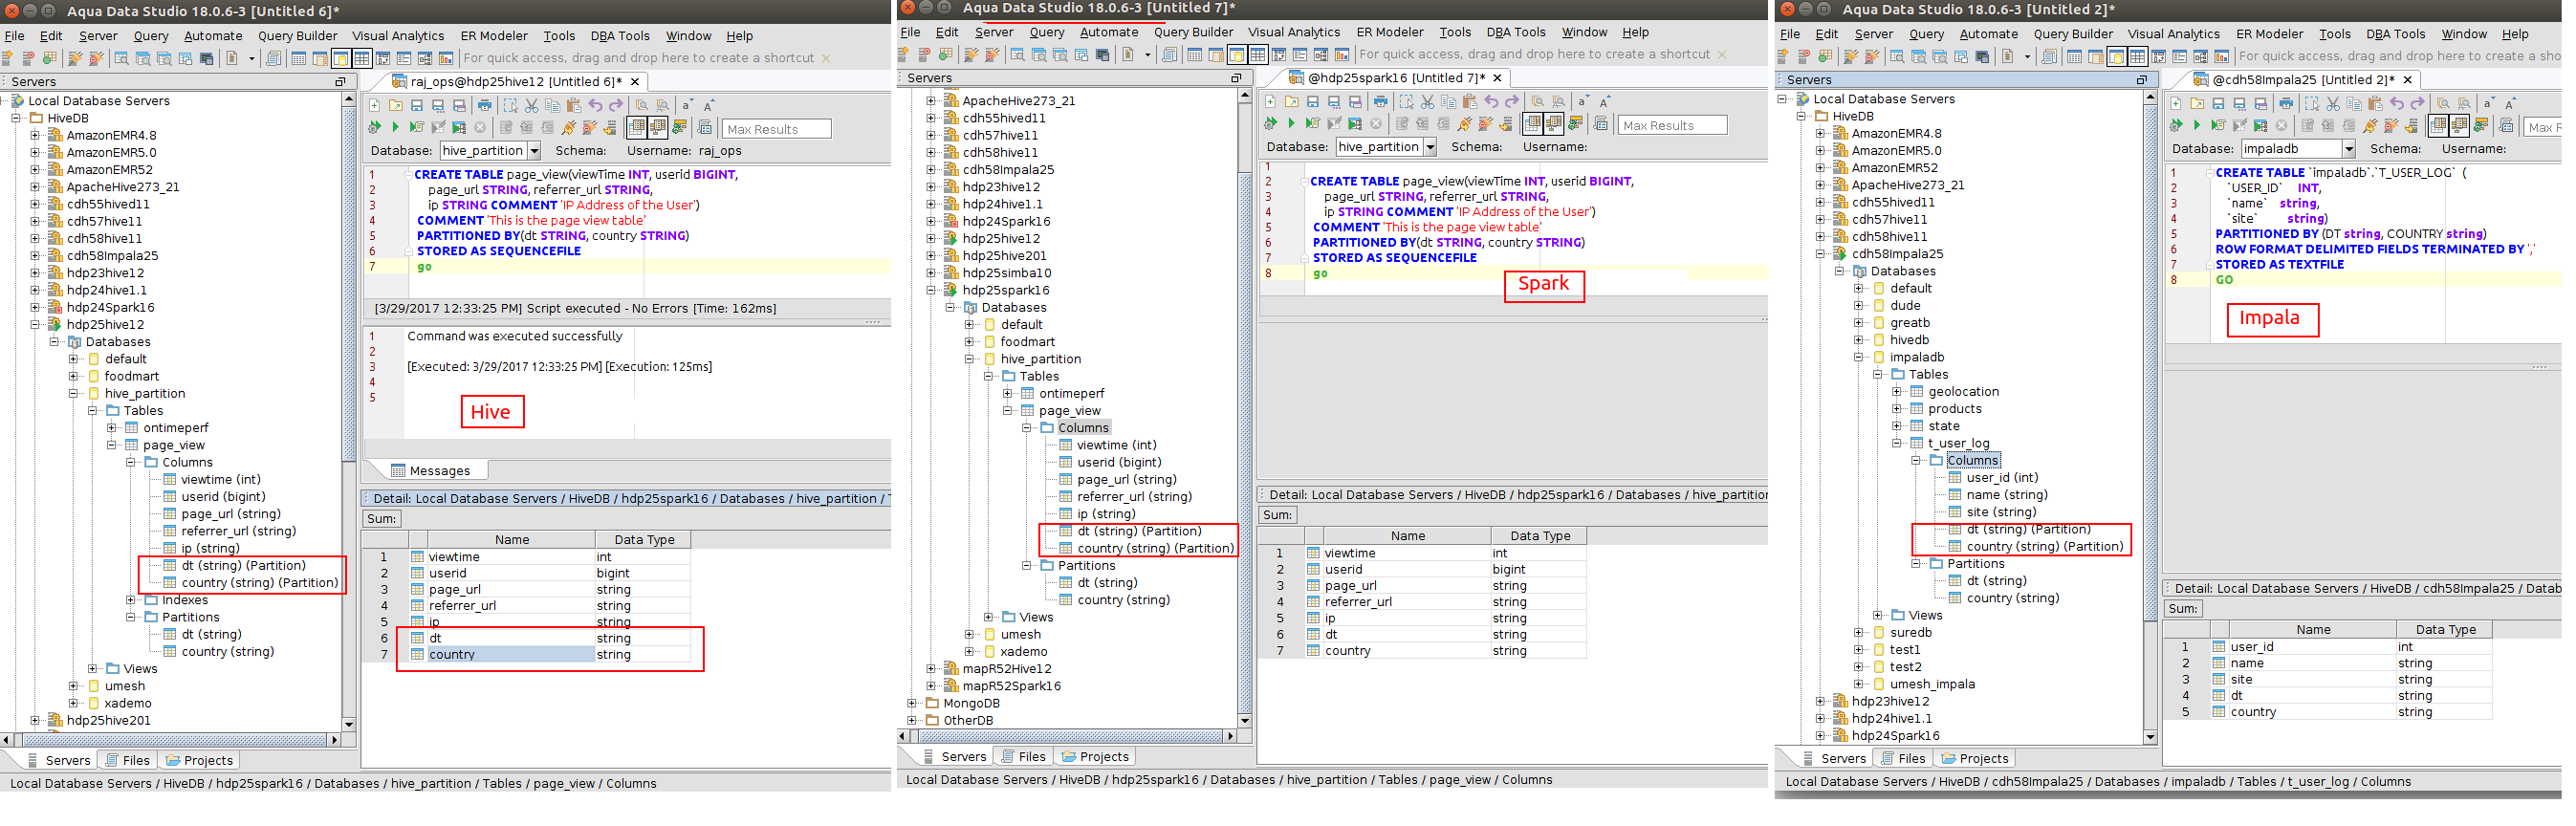Click Max Results field in Hive window

pos(776,129)
